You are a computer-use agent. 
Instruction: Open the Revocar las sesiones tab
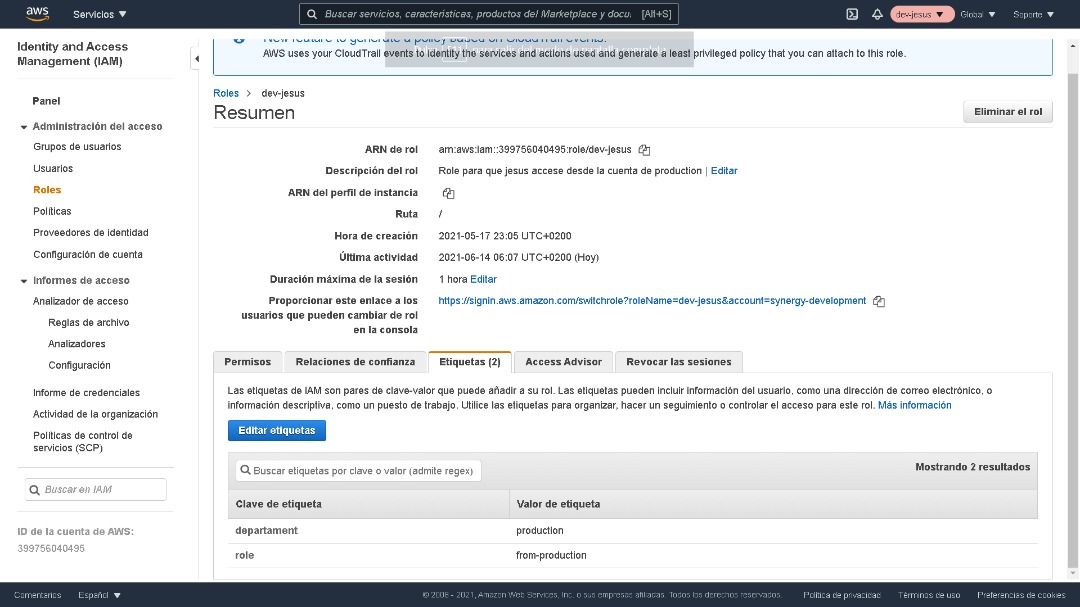click(x=678, y=362)
